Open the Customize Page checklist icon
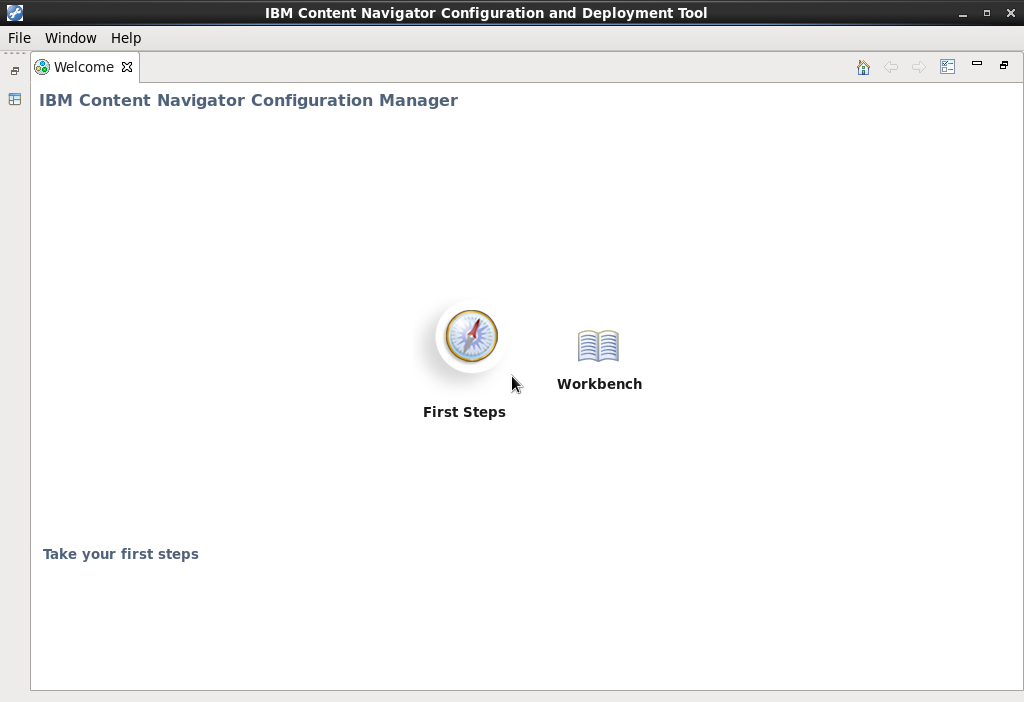Viewport: 1024px width, 702px height. [947, 66]
